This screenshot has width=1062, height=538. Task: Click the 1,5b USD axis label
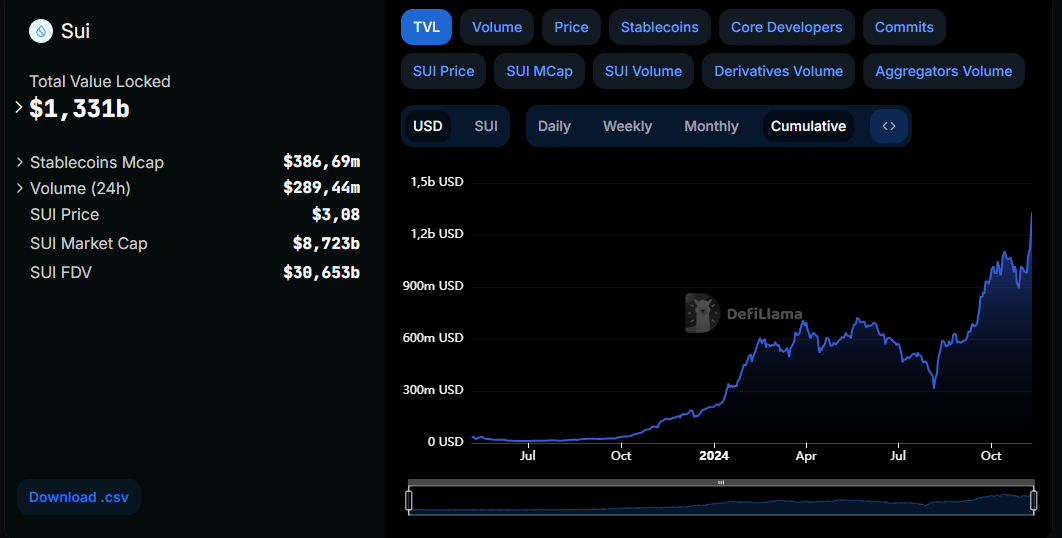click(437, 182)
